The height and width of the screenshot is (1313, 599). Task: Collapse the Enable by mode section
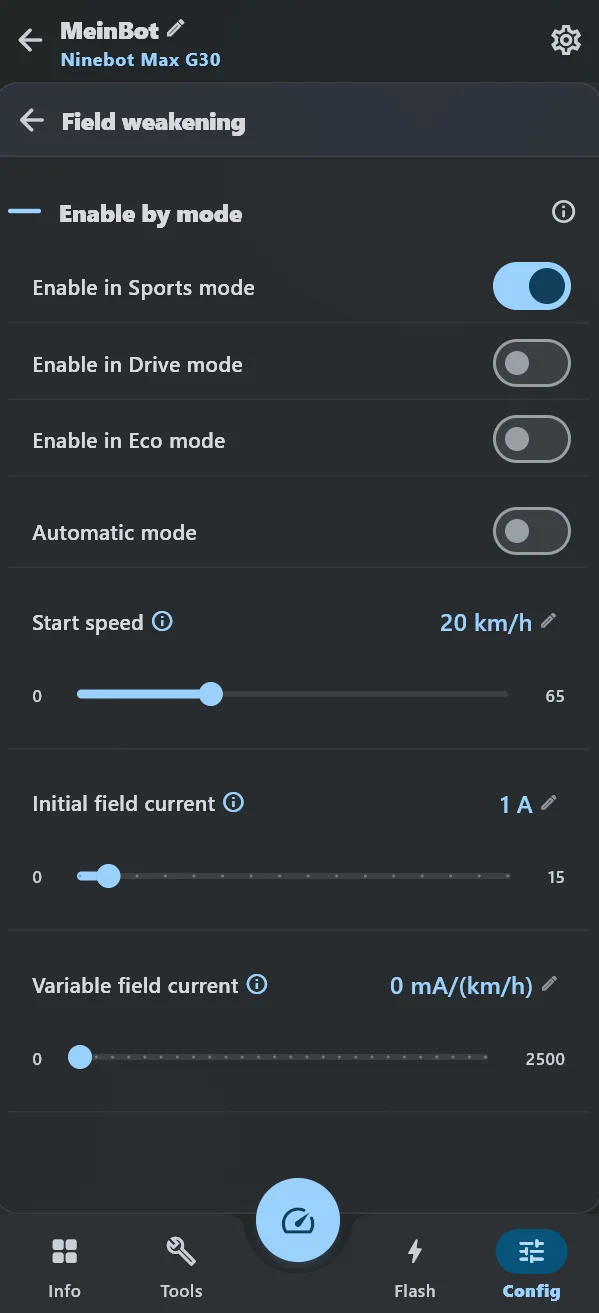(25, 212)
